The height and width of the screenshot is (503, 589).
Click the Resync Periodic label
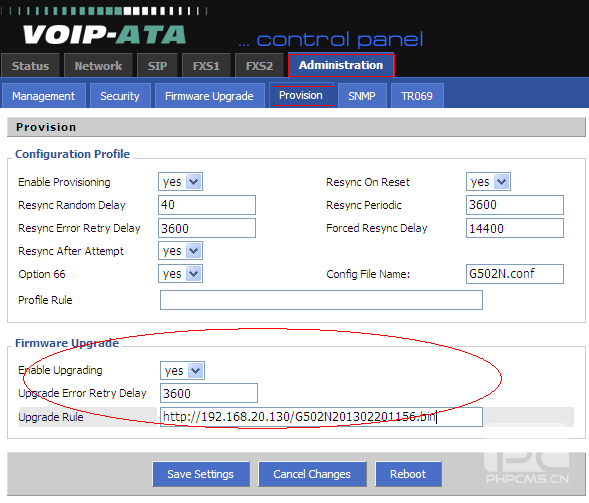coord(364,205)
